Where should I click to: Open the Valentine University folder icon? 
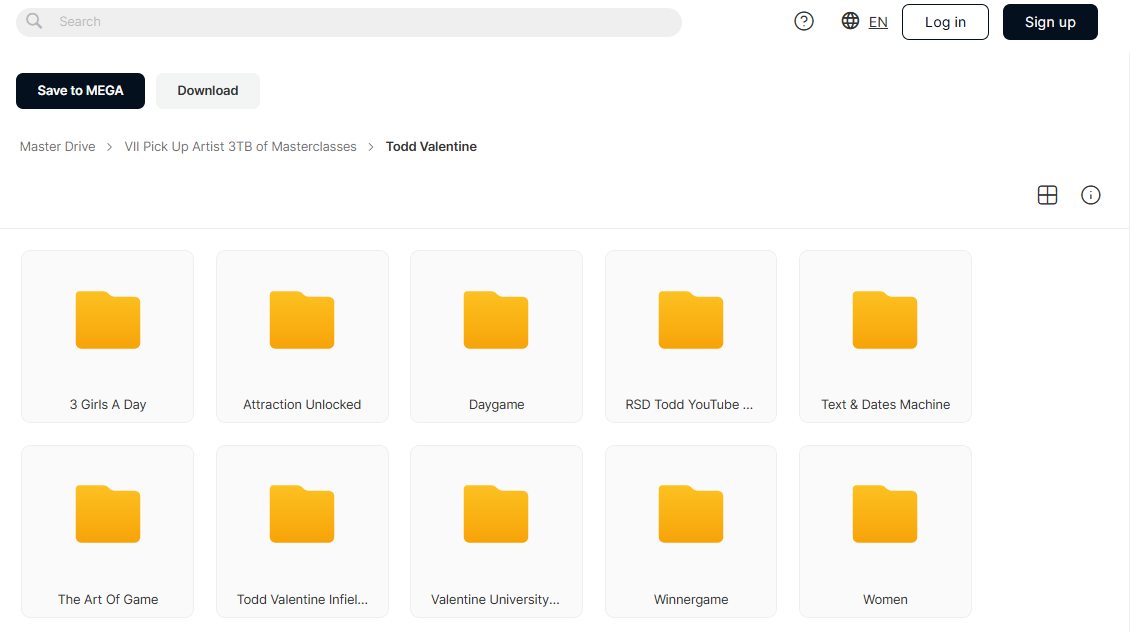tap(496, 514)
